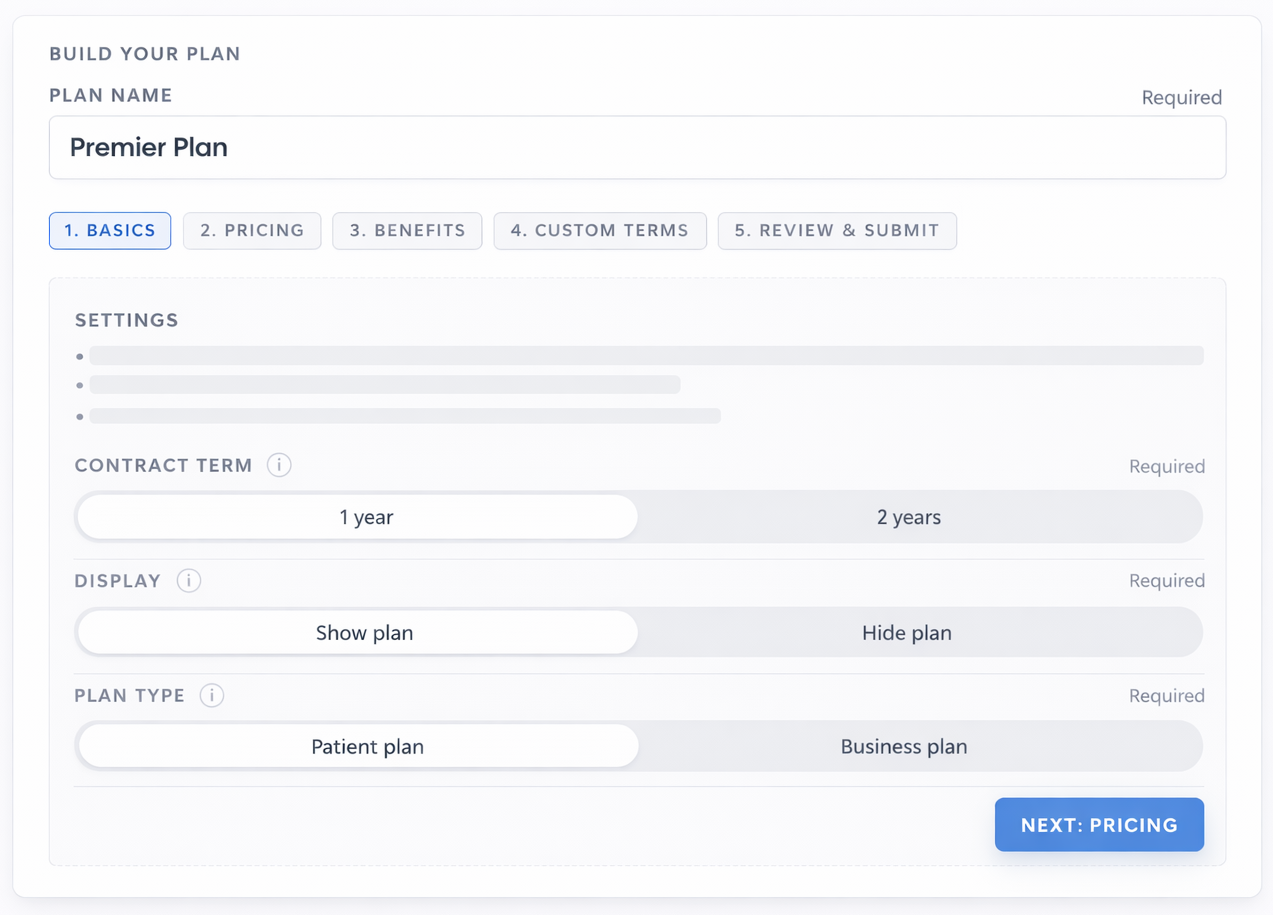This screenshot has width=1273, height=915.
Task: Switch to the 1. Basics tab
Action: tap(110, 231)
